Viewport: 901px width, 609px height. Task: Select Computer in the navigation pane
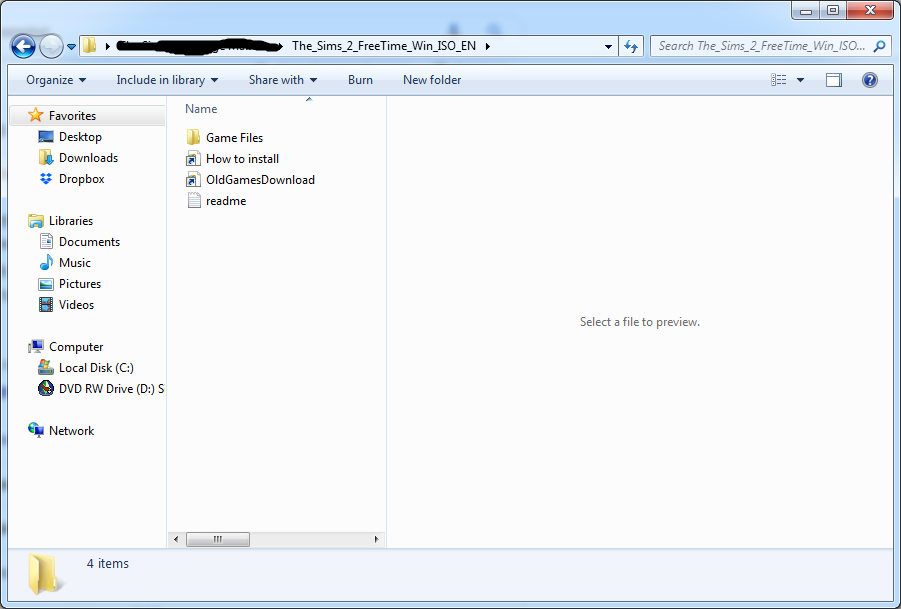(x=66, y=347)
